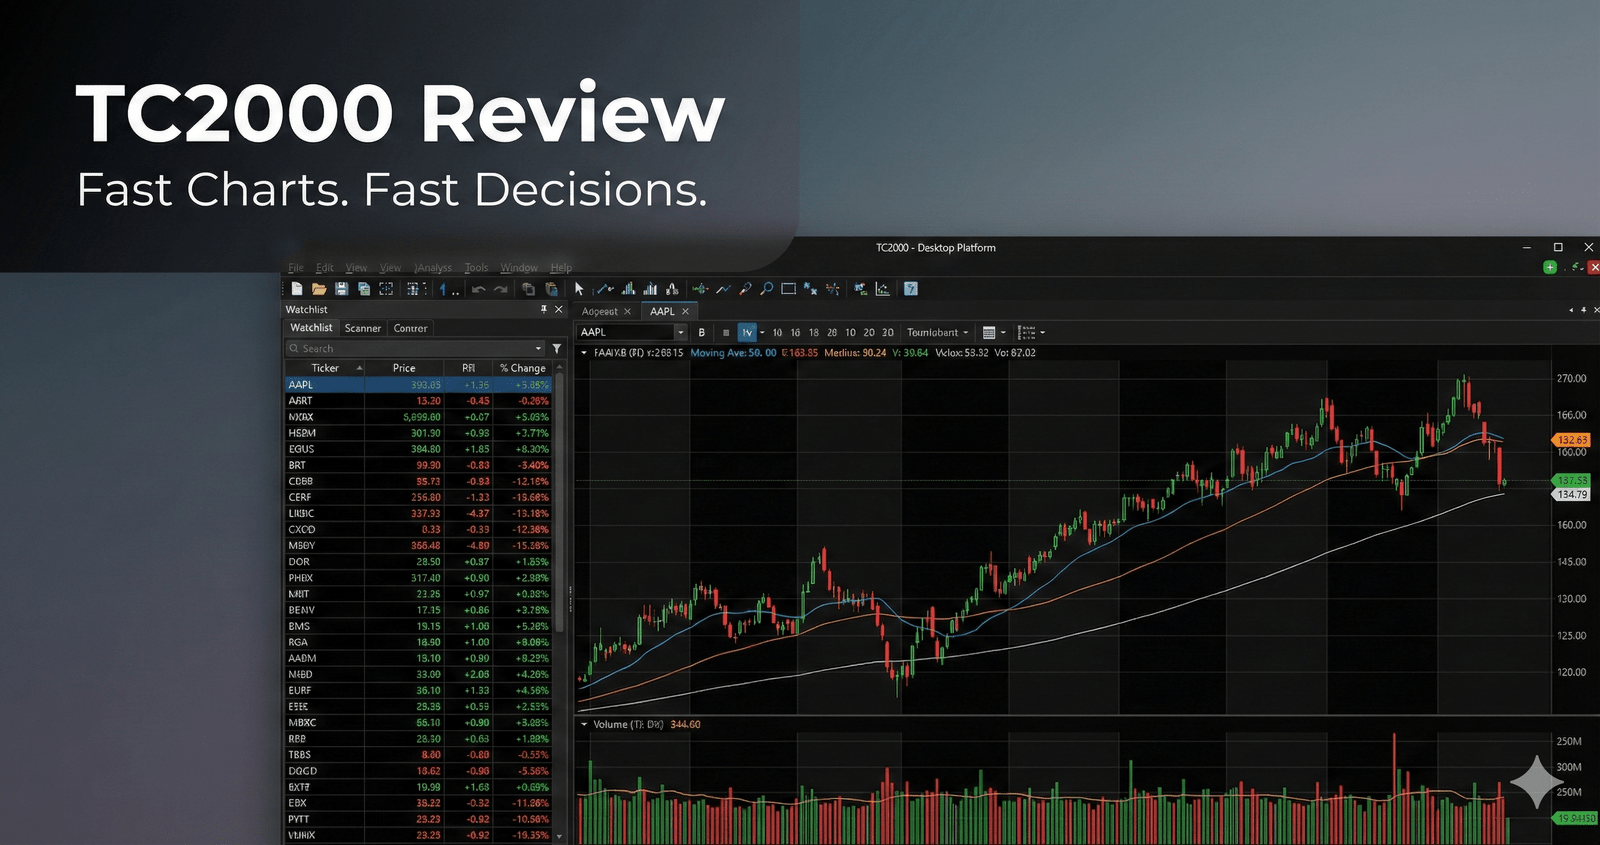1600x845 pixels.
Task: Click the Save all icon next to Save
Action: [x=364, y=289]
